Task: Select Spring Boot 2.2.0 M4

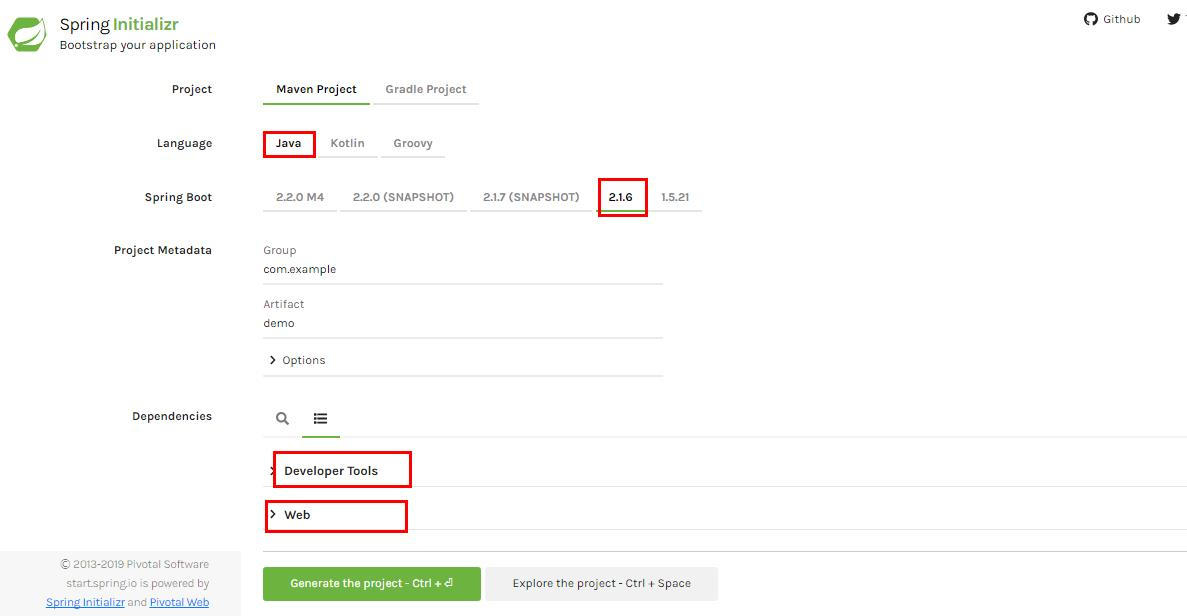Action: click(x=300, y=197)
